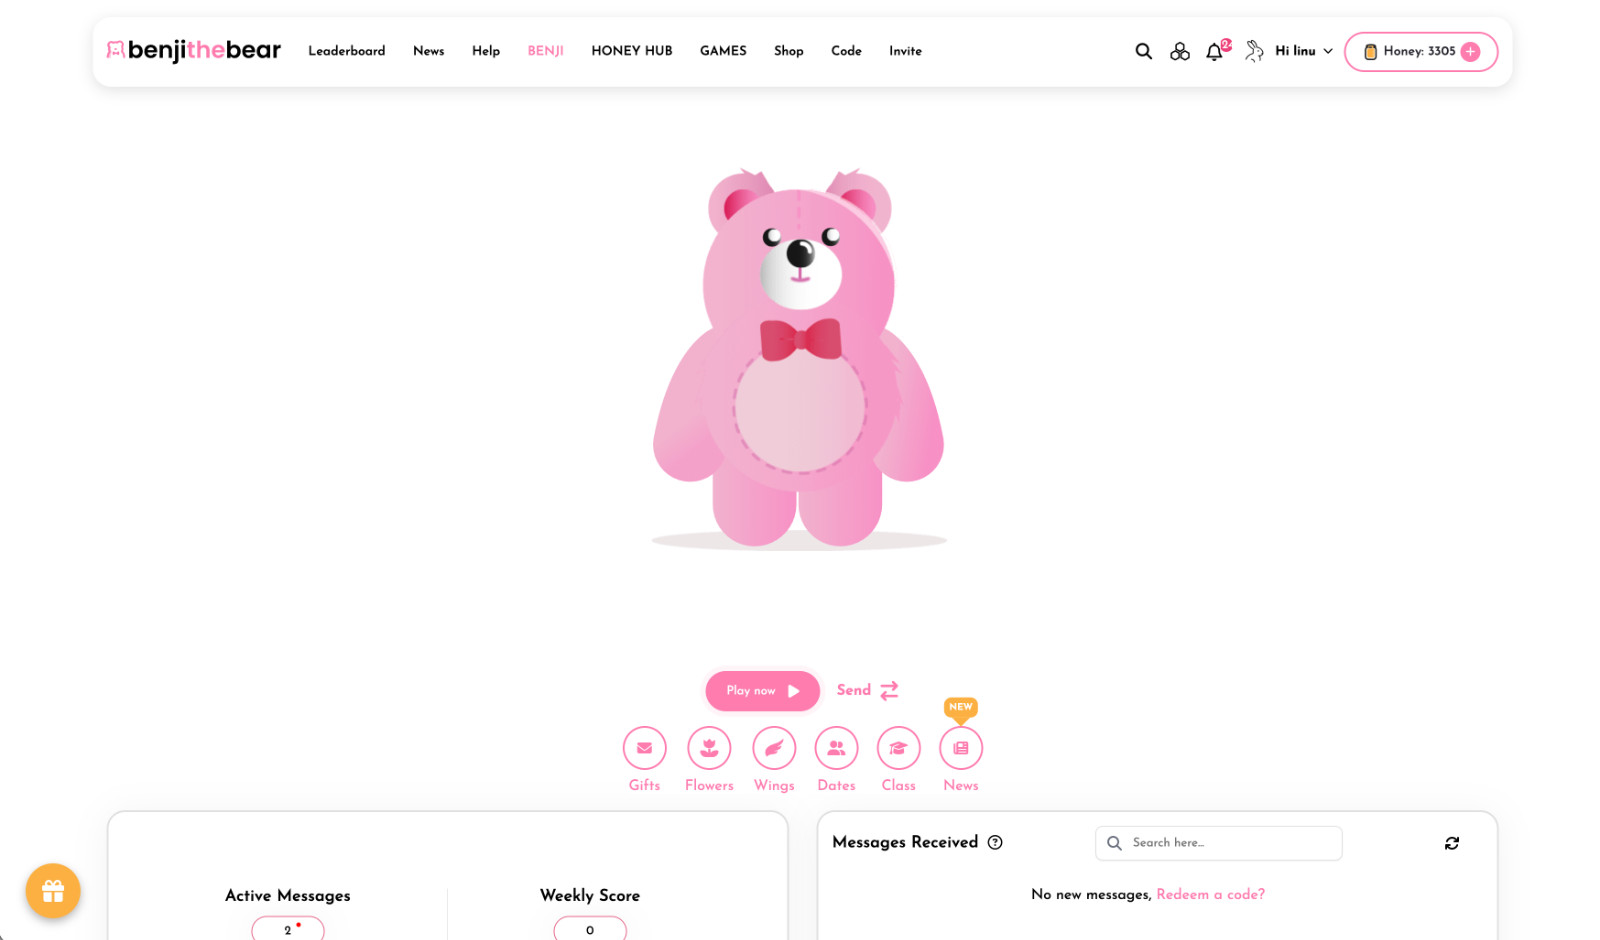This screenshot has height=940, width=1600.
Task: Click the Class label text
Action: [x=898, y=785]
